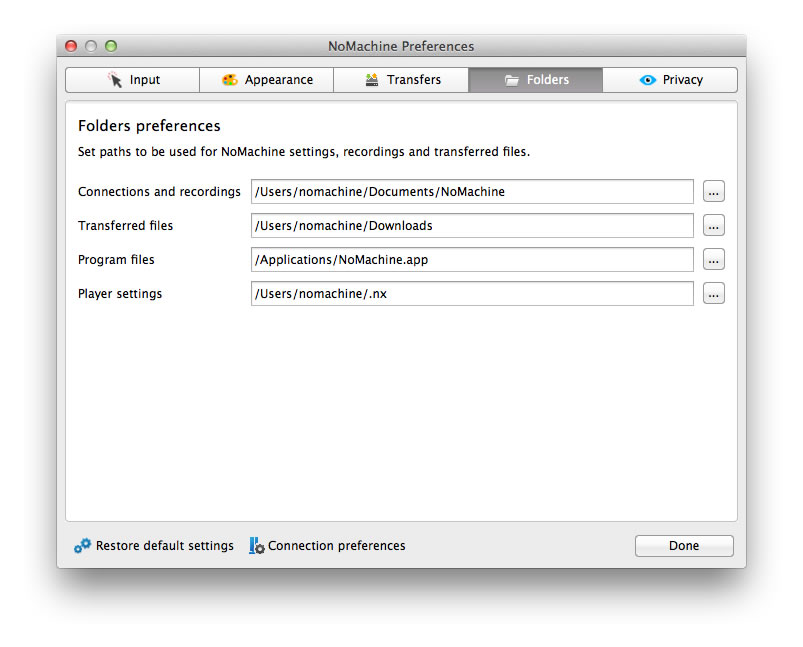Browse for Transferred files folder
Viewport: 803px width, 647px height.
point(714,225)
